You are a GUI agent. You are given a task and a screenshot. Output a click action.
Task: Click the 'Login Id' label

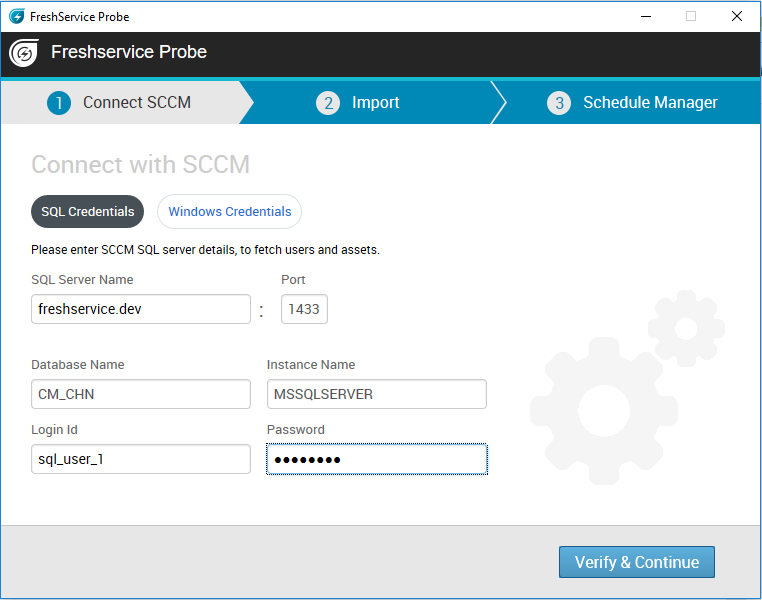(54, 430)
